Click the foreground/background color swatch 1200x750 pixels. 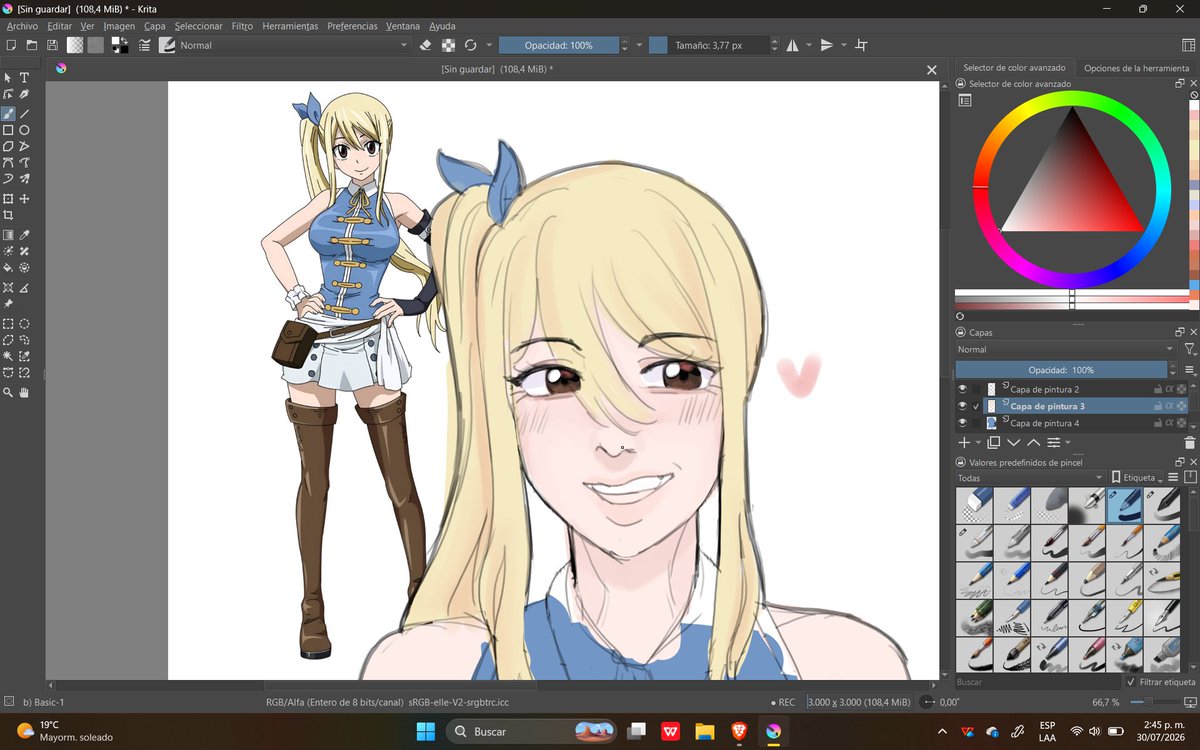pos(120,45)
